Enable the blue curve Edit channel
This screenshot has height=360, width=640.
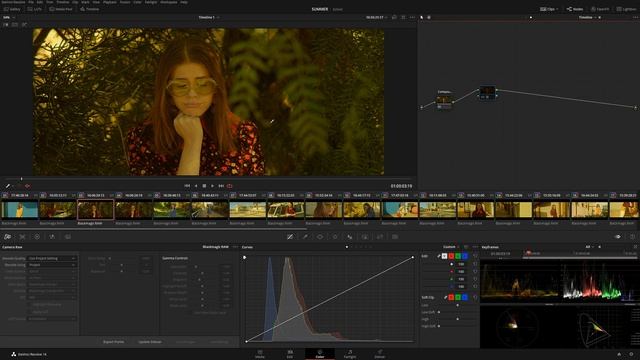(x=465, y=256)
